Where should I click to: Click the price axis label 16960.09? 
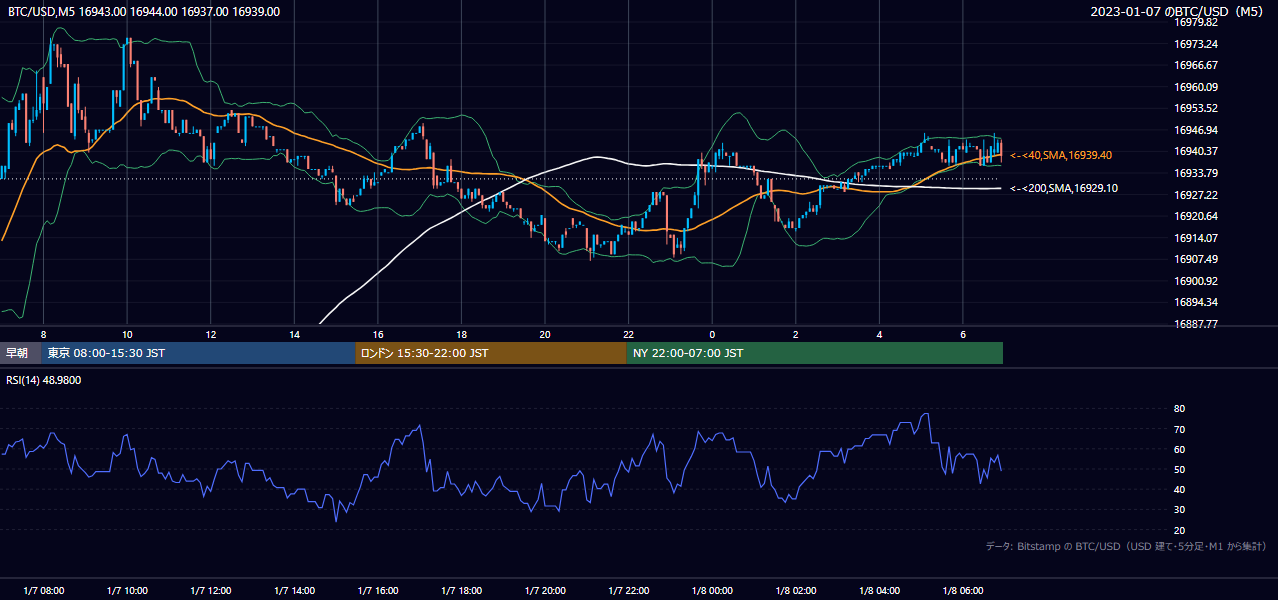click(1196, 87)
